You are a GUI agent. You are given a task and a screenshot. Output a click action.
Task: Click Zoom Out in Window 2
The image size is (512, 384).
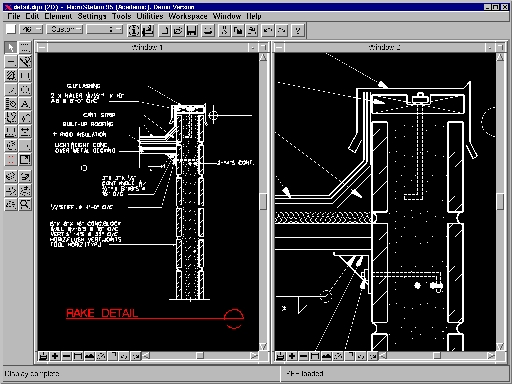click(x=303, y=356)
